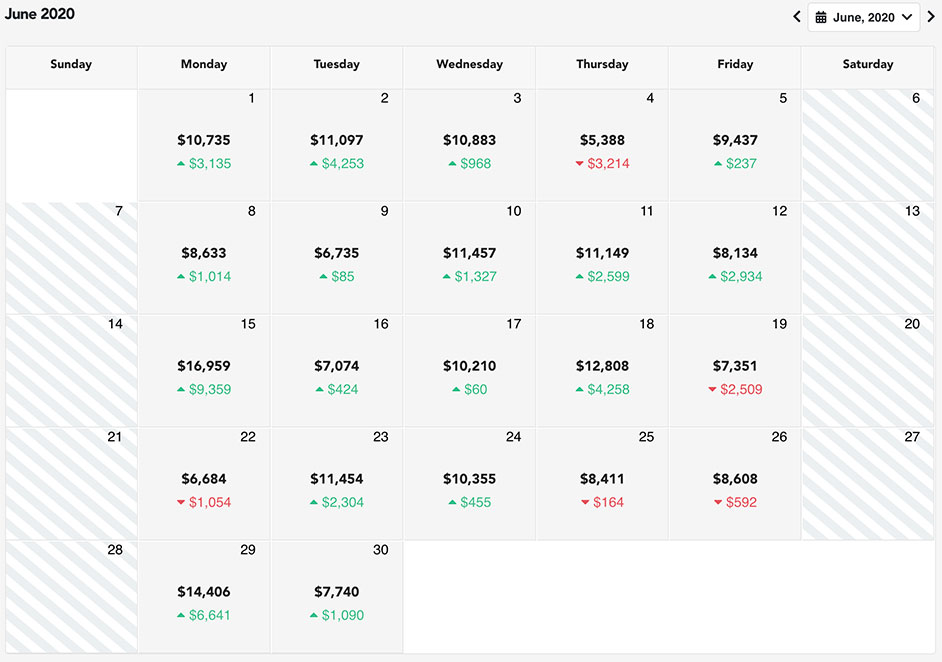Select the striped Sunday June 28 cell
The height and width of the screenshot is (662, 942).
pos(71,597)
